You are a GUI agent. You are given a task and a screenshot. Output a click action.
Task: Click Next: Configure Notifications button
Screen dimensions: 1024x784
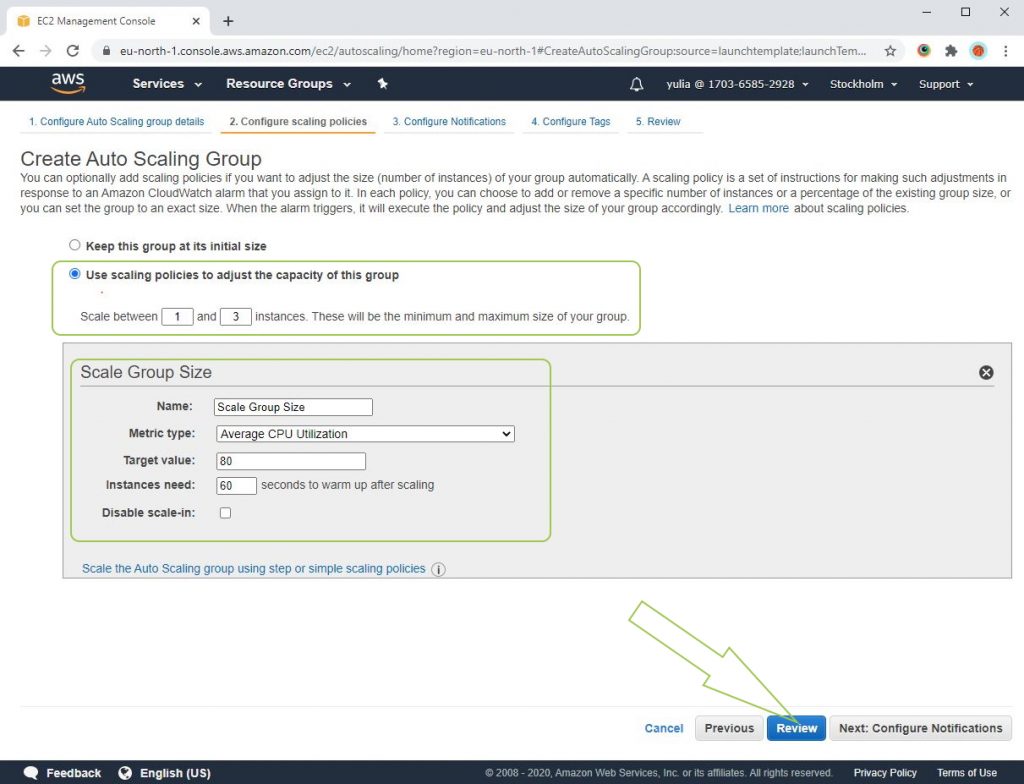tap(920, 728)
